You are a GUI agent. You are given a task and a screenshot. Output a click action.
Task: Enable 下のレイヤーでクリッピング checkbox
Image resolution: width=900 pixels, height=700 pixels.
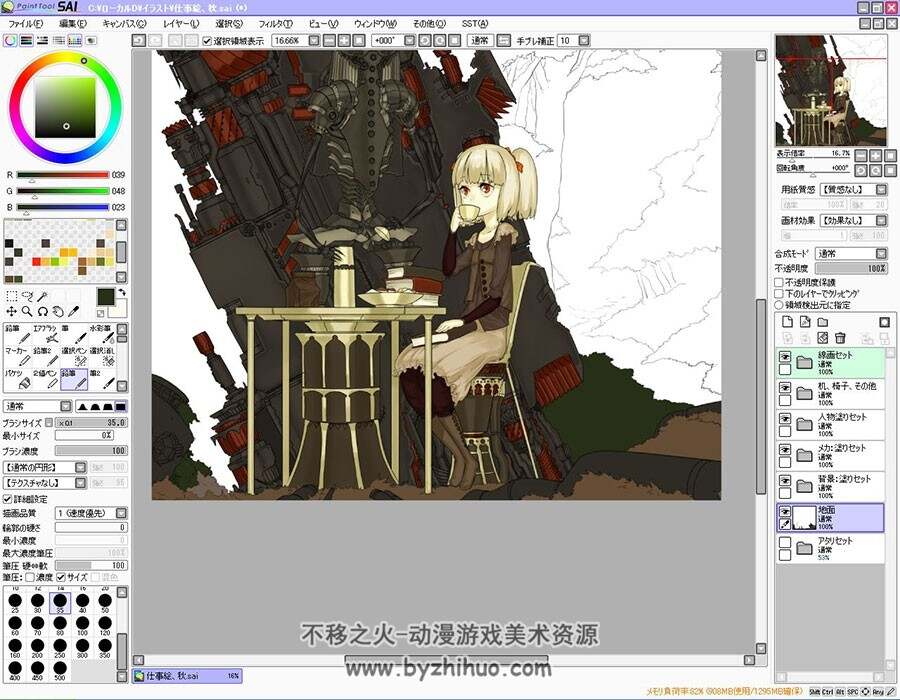[779, 294]
